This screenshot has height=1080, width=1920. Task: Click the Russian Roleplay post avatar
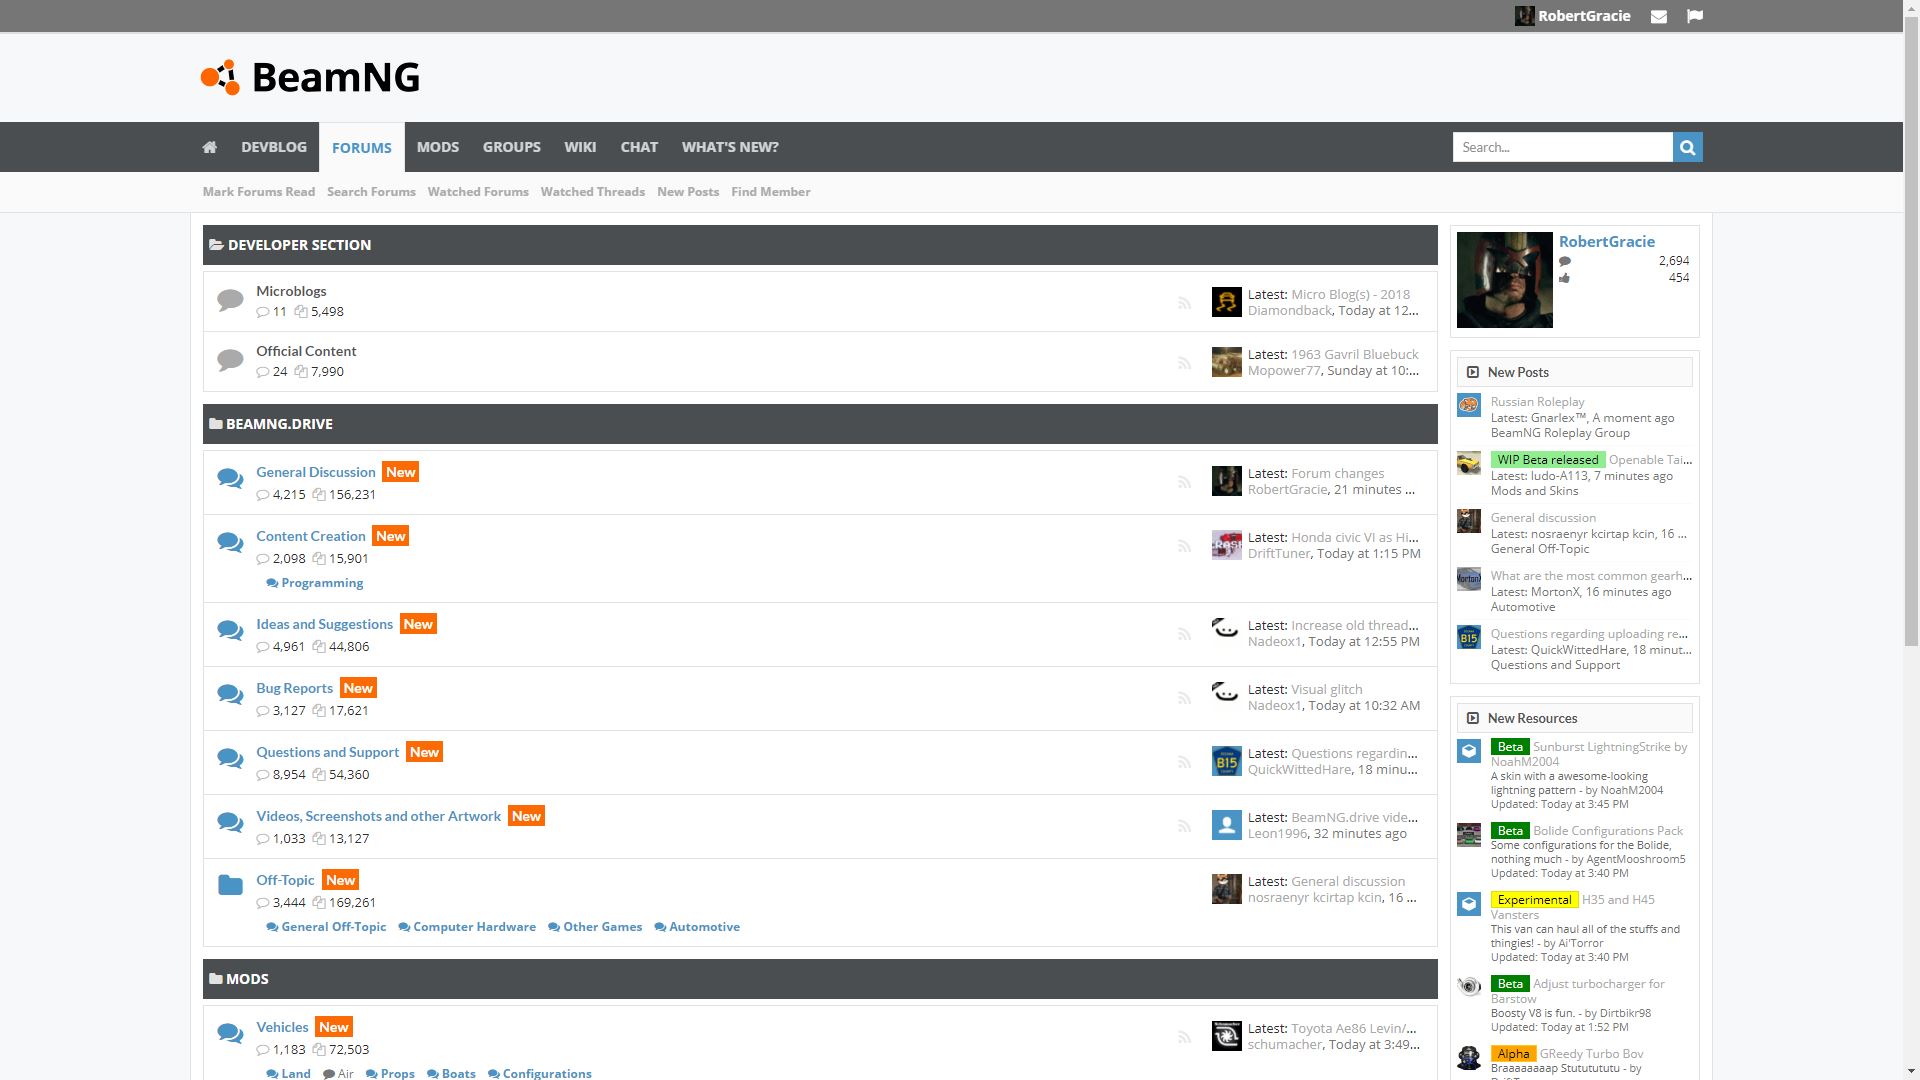pyautogui.click(x=1468, y=405)
